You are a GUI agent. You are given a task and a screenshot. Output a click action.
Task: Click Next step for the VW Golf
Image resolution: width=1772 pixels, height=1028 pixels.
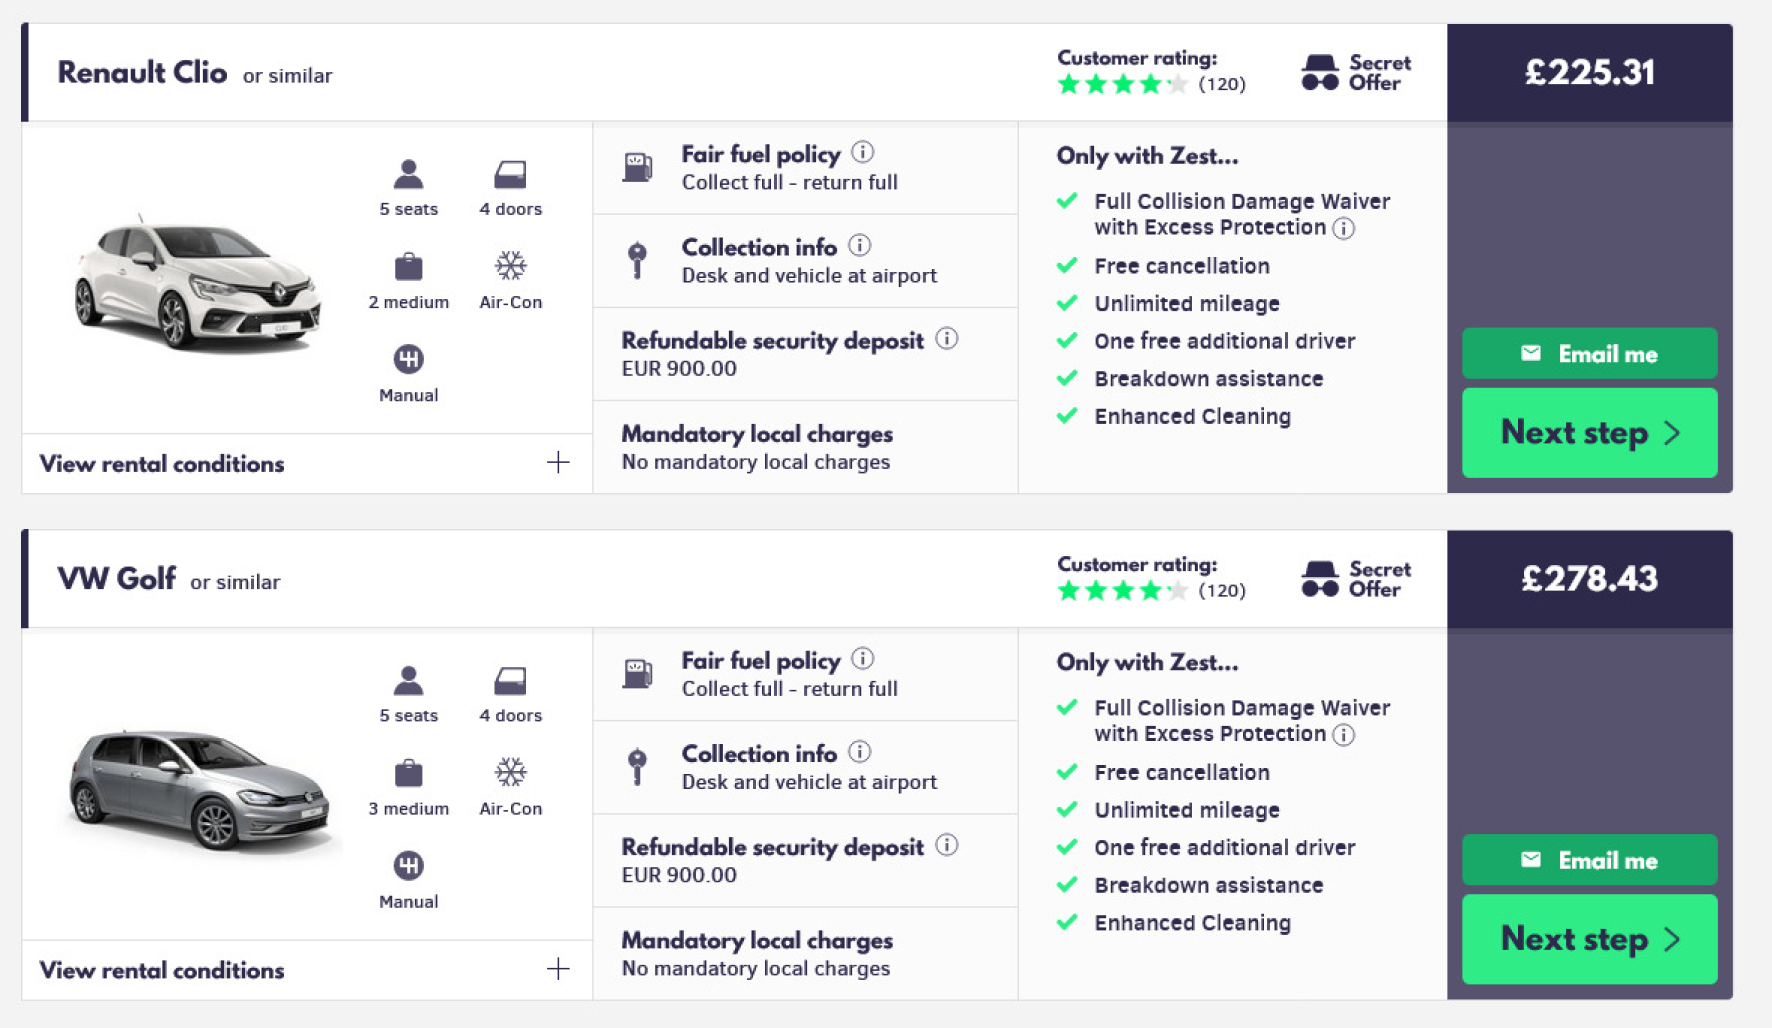tap(1589, 939)
